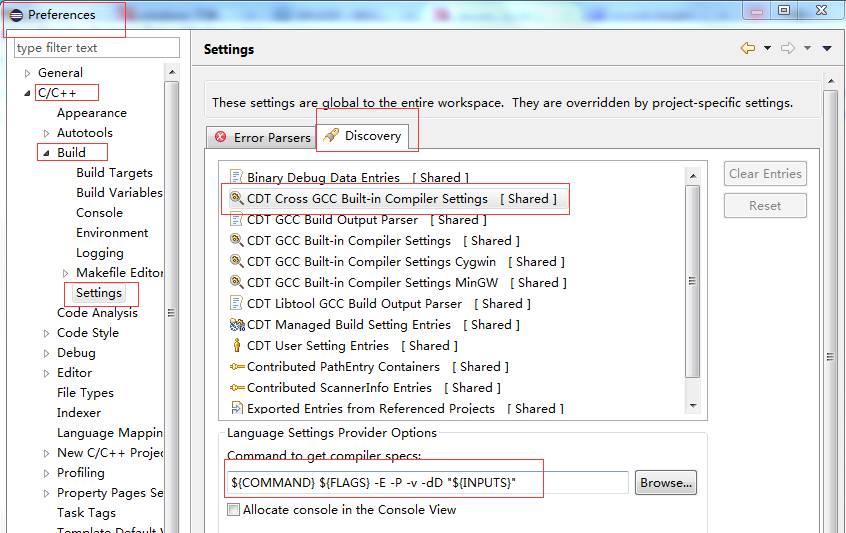
Task: Select Language Mappings in the tree
Action: [x=110, y=433]
